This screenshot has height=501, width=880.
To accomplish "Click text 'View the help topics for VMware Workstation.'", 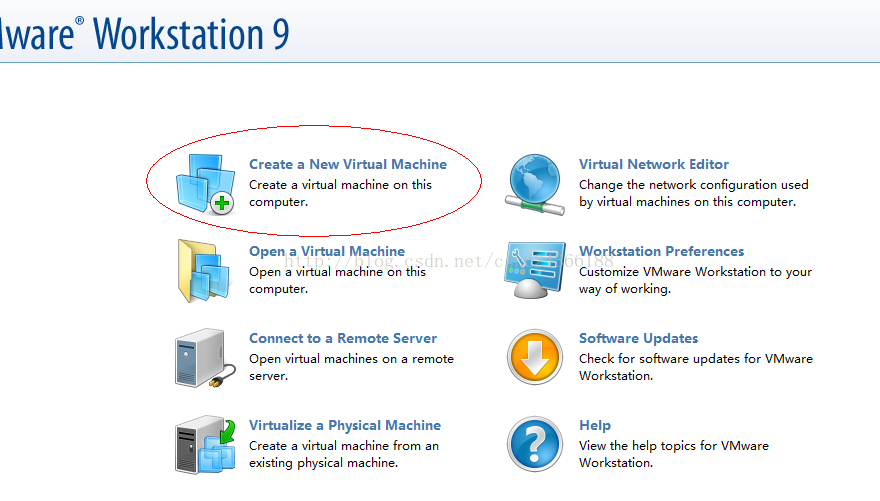I will (x=674, y=454).
